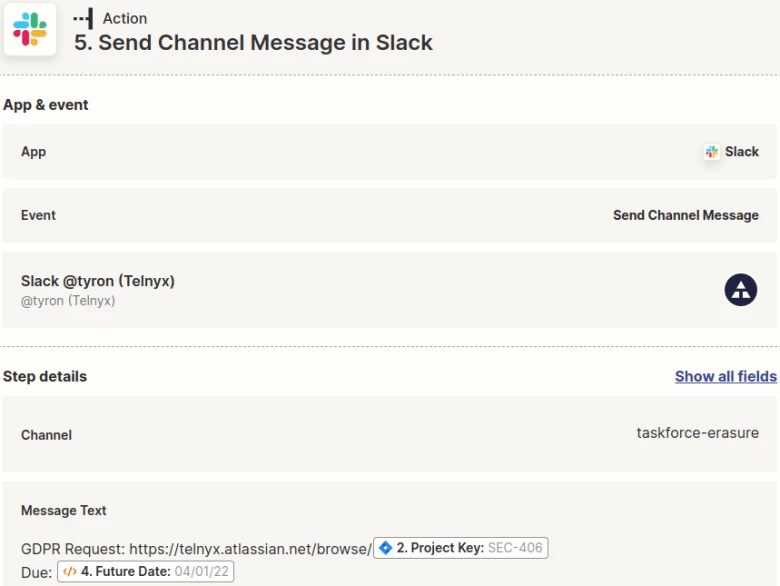Select the step title '5. Send Channel Message in Slack'
Viewport: 780px width, 586px height.
(253, 43)
